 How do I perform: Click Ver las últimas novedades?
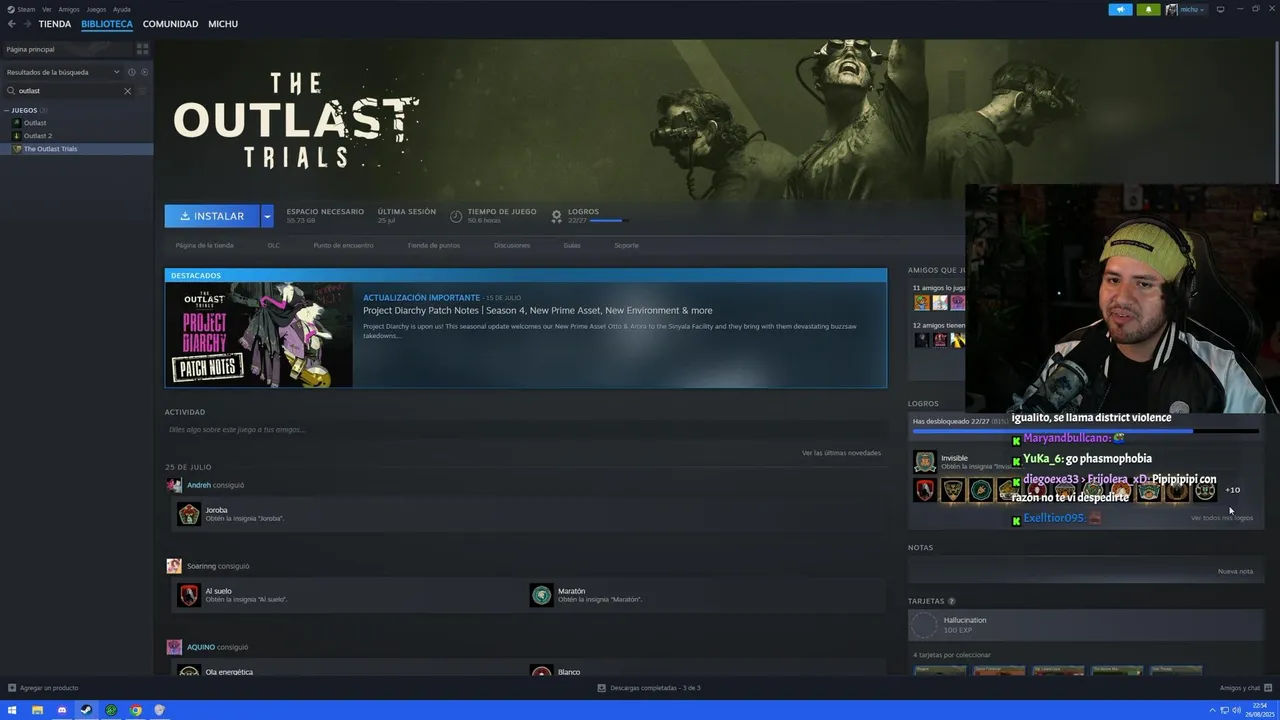(x=841, y=453)
